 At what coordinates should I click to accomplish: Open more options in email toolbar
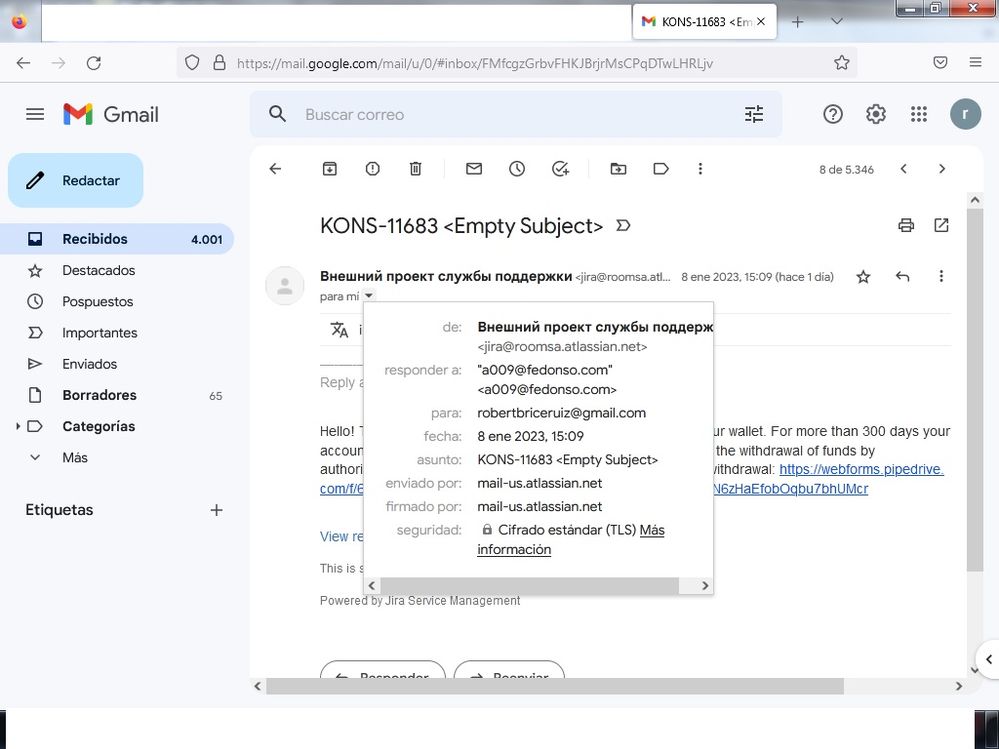(700, 169)
